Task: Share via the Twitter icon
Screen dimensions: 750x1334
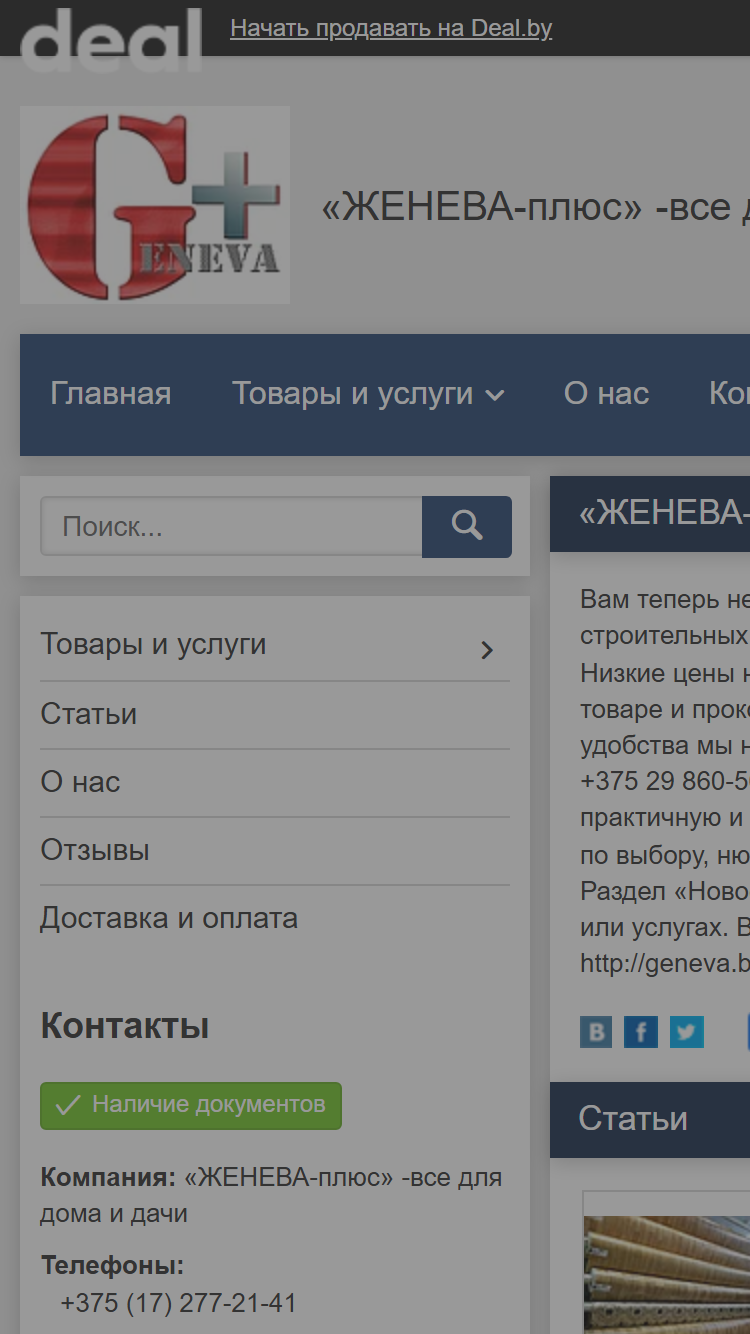Action: (x=687, y=1031)
